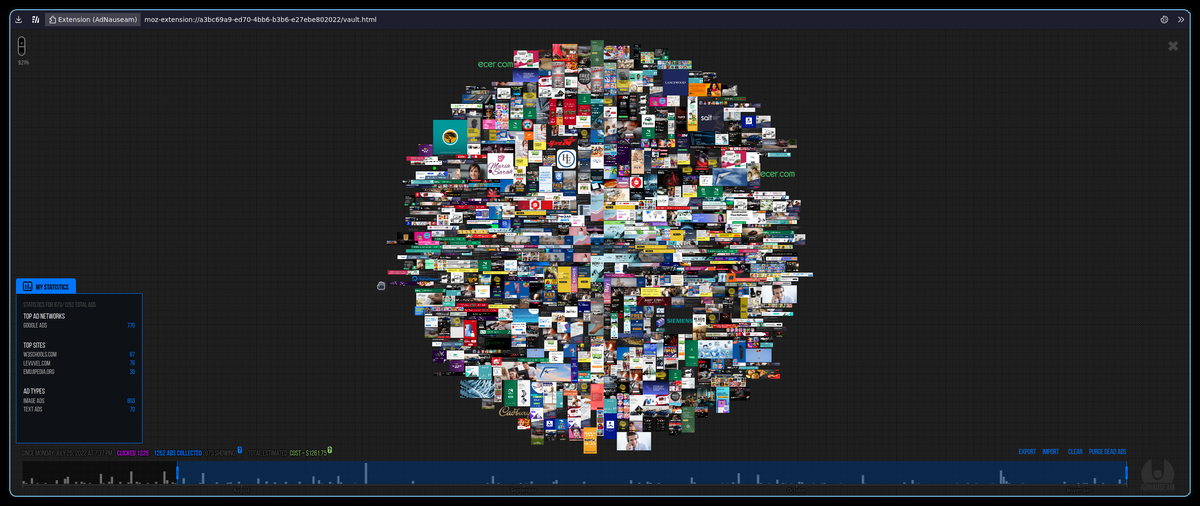1200x506 pixels.
Task: Open the library sidebar icon beside downloads
Action: click(35, 19)
